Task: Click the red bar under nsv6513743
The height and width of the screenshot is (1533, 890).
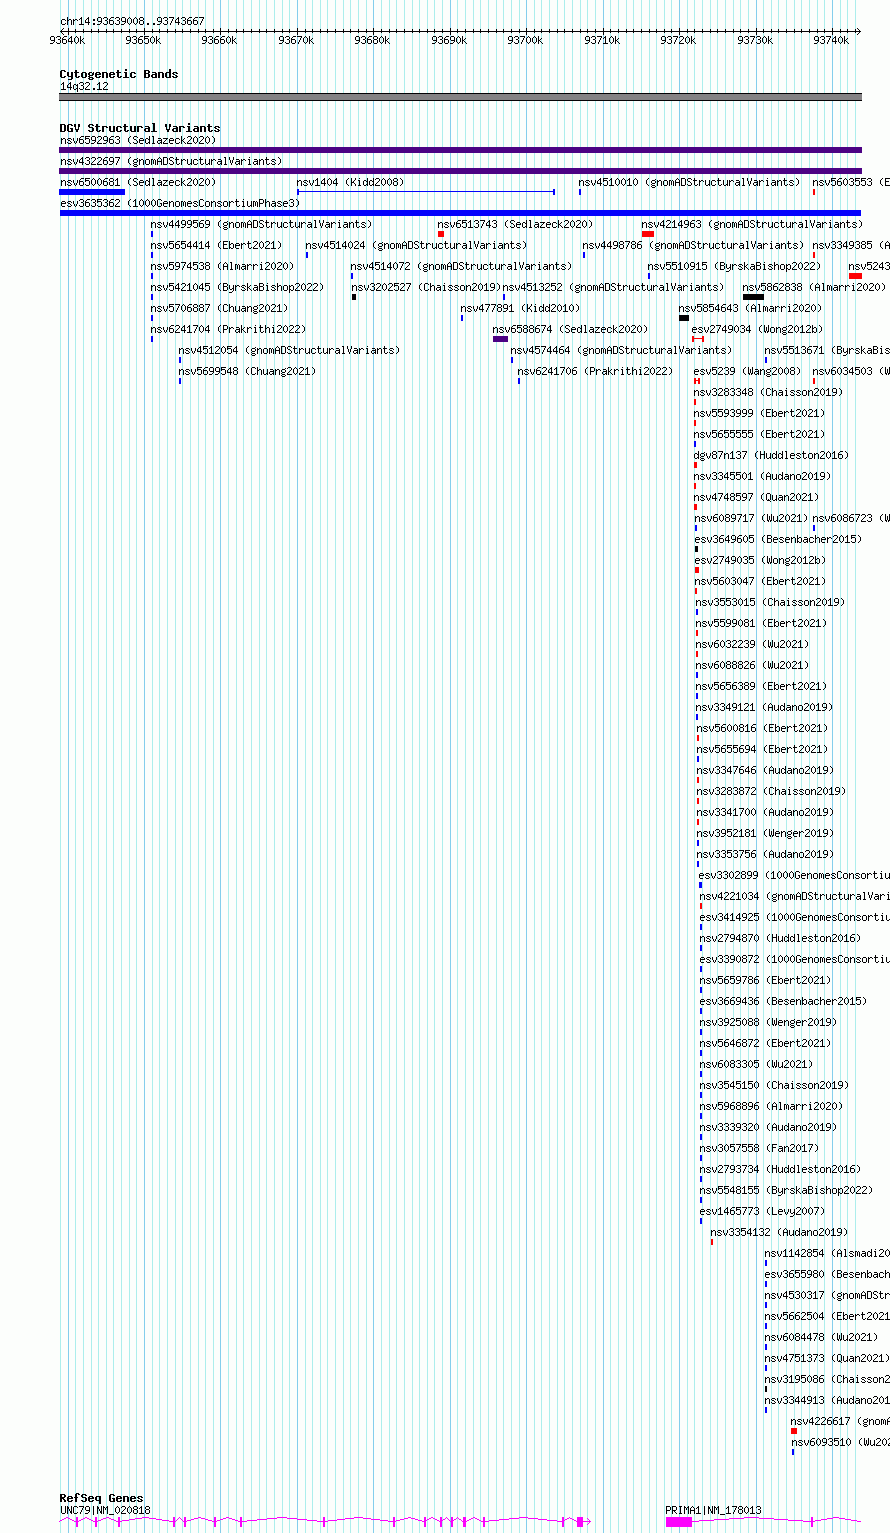Action: click(x=441, y=234)
